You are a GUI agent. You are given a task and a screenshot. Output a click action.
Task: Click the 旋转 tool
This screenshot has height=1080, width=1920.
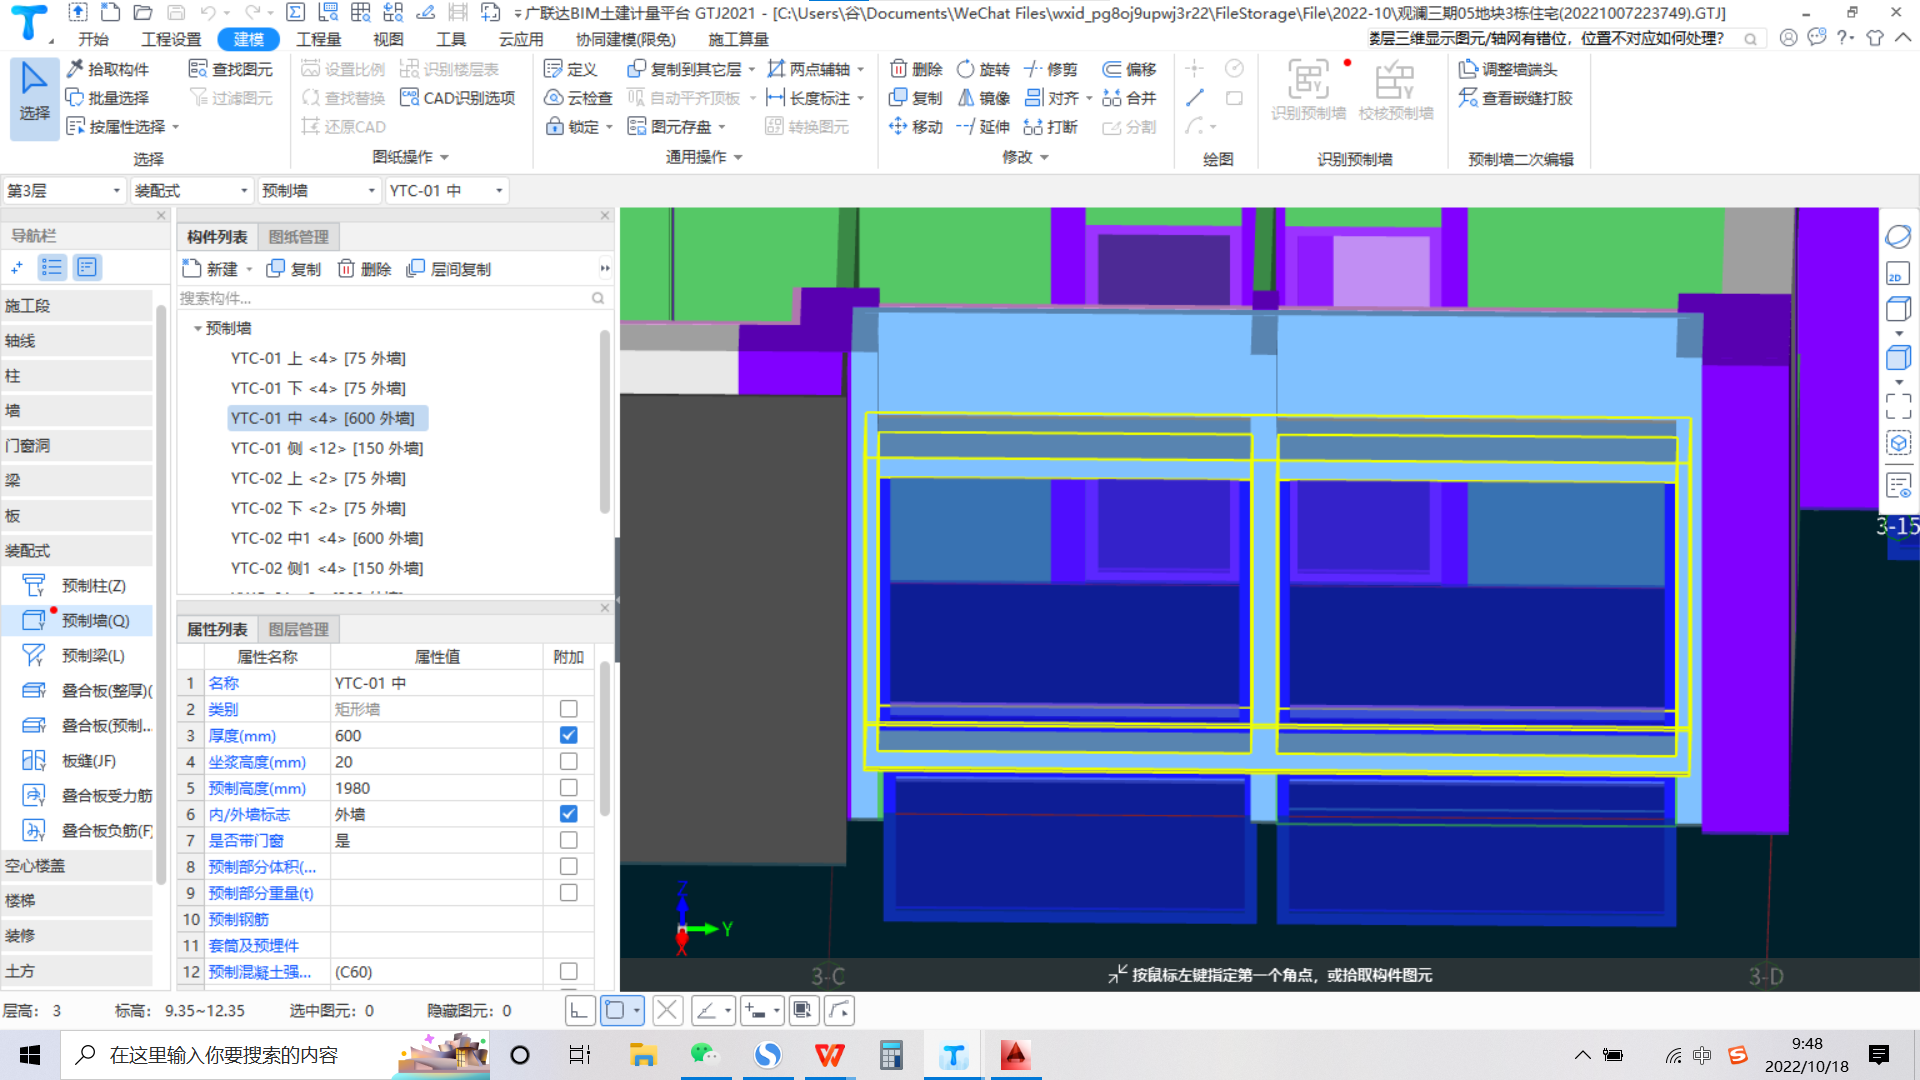pyautogui.click(x=983, y=69)
